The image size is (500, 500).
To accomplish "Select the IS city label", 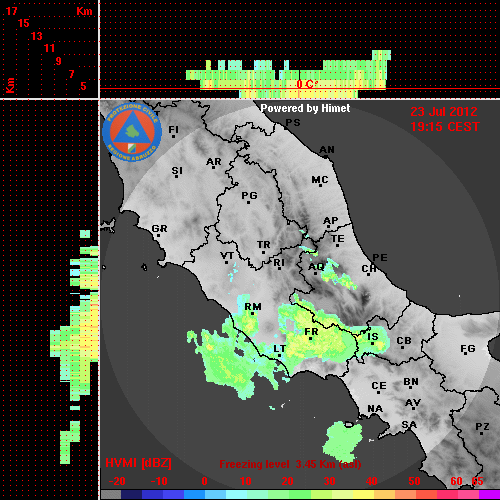I will (x=373, y=337).
